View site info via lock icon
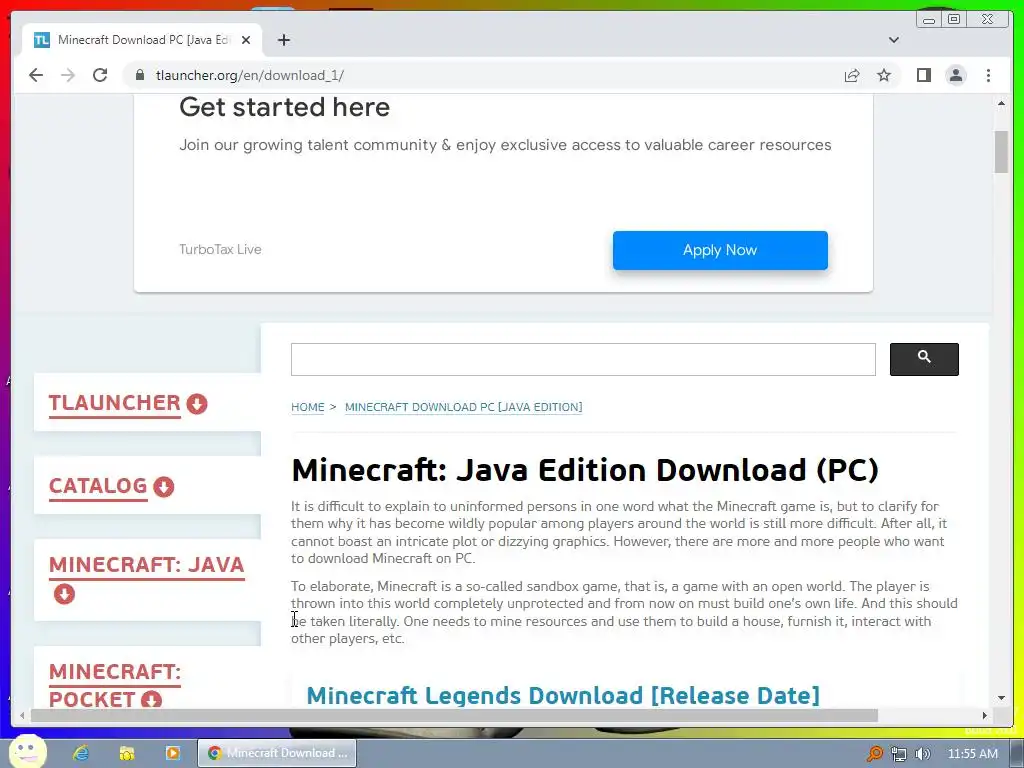1024x768 pixels. click(x=140, y=75)
